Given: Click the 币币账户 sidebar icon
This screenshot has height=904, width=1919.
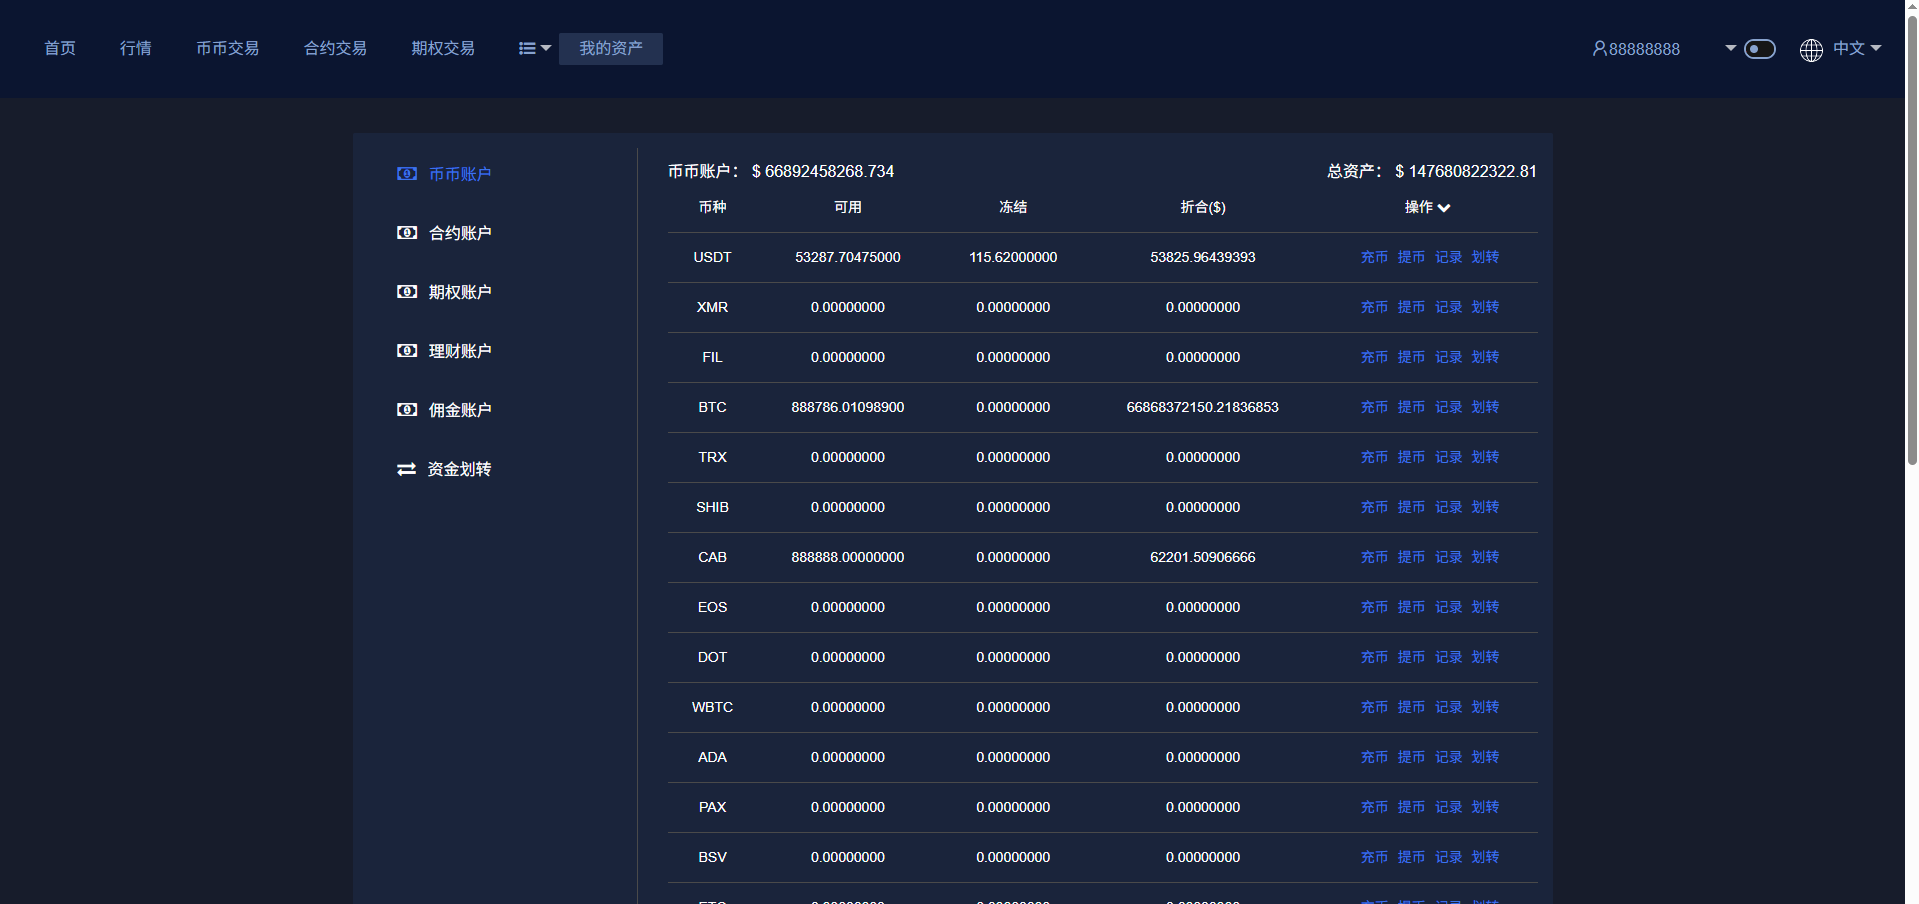Looking at the screenshot, I should [x=407, y=174].
